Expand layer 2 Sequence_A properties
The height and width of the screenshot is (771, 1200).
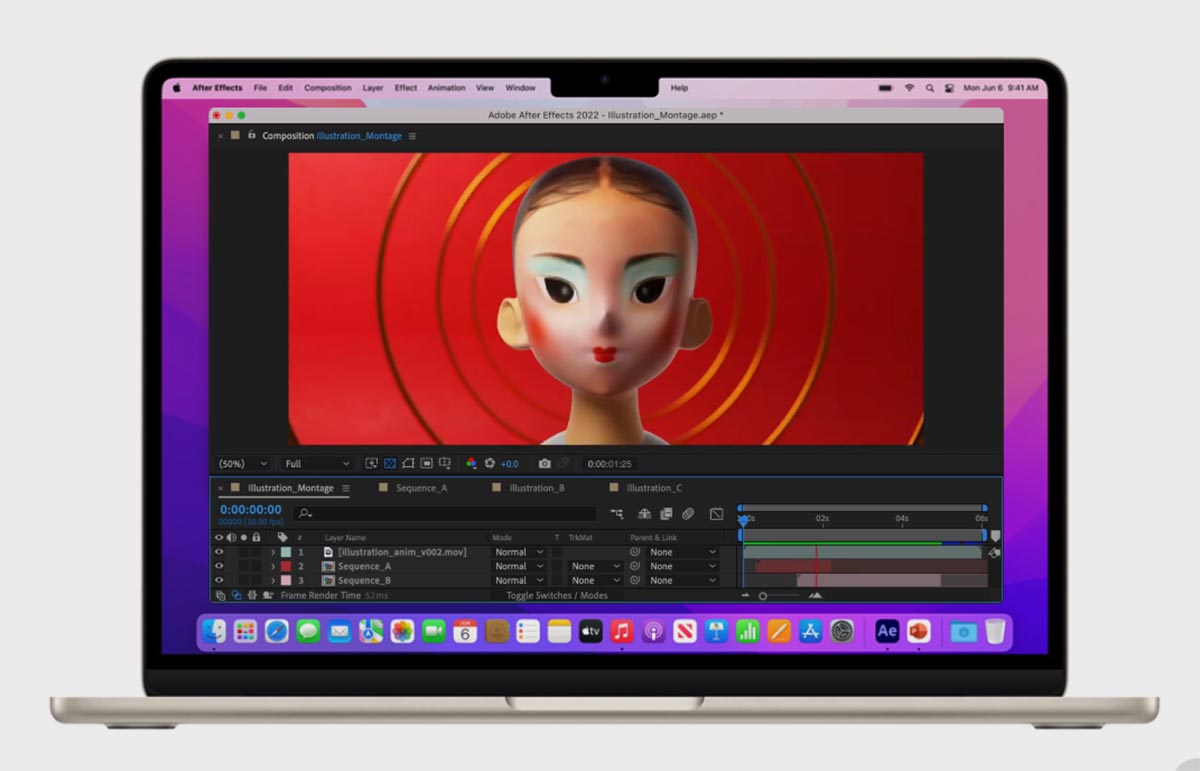point(273,566)
